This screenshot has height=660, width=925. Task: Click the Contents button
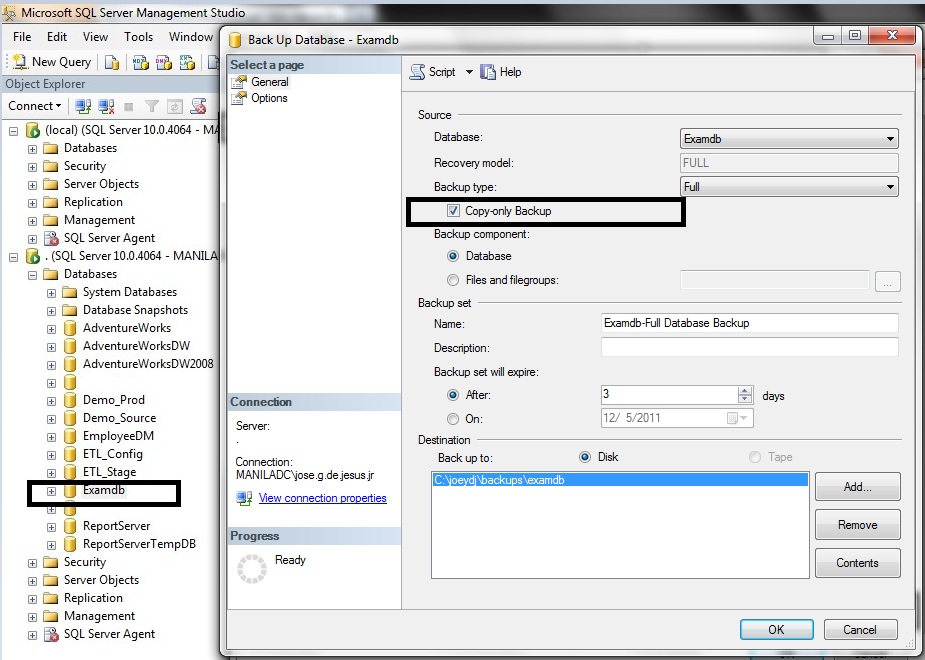pyautogui.click(x=858, y=563)
